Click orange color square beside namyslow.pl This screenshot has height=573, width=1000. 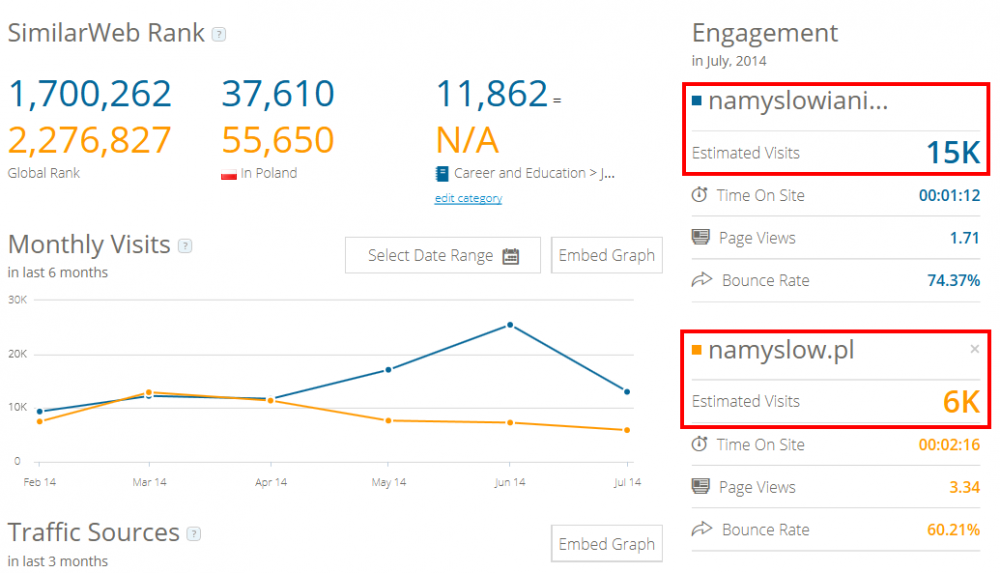pyautogui.click(x=697, y=349)
